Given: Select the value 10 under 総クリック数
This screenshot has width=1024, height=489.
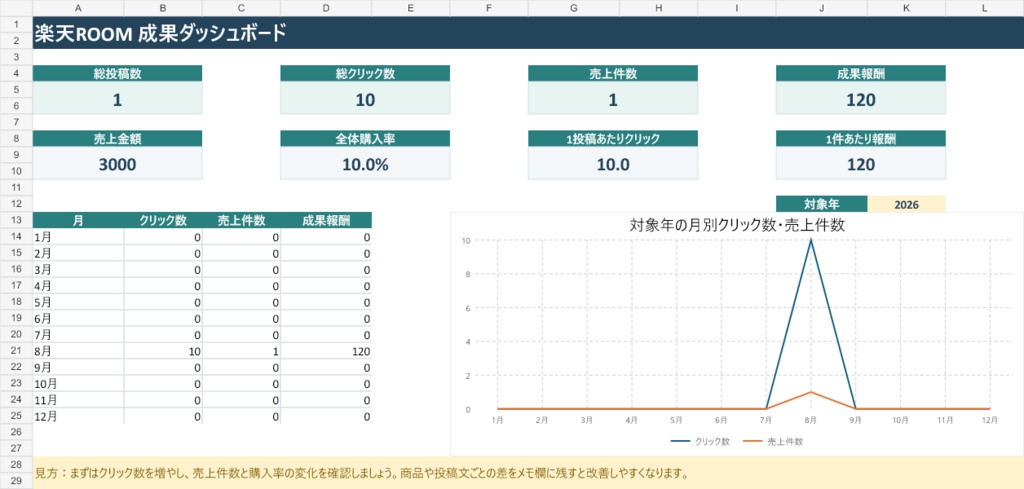Looking at the screenshot, I should [x=365, y=99].
